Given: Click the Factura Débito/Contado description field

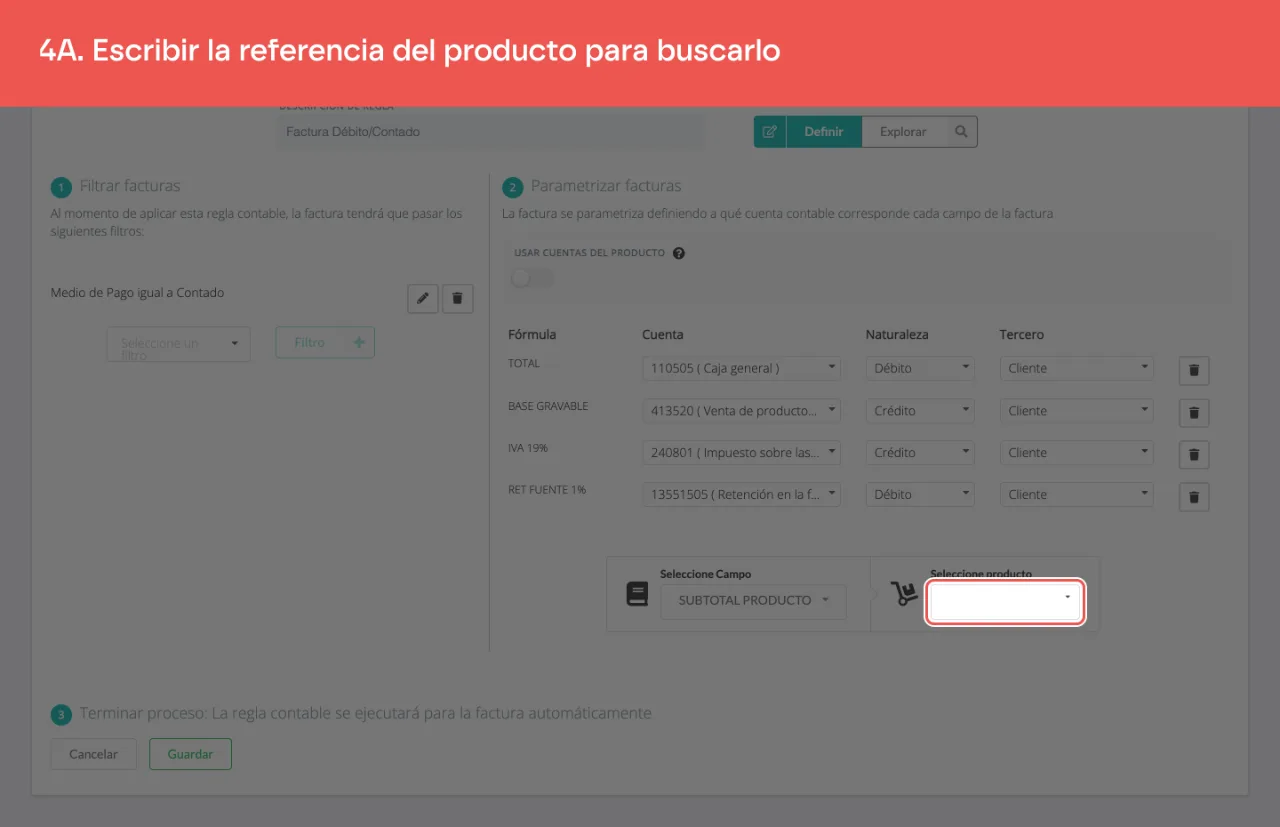Looking at the screenshot, I should coord(490,132).
